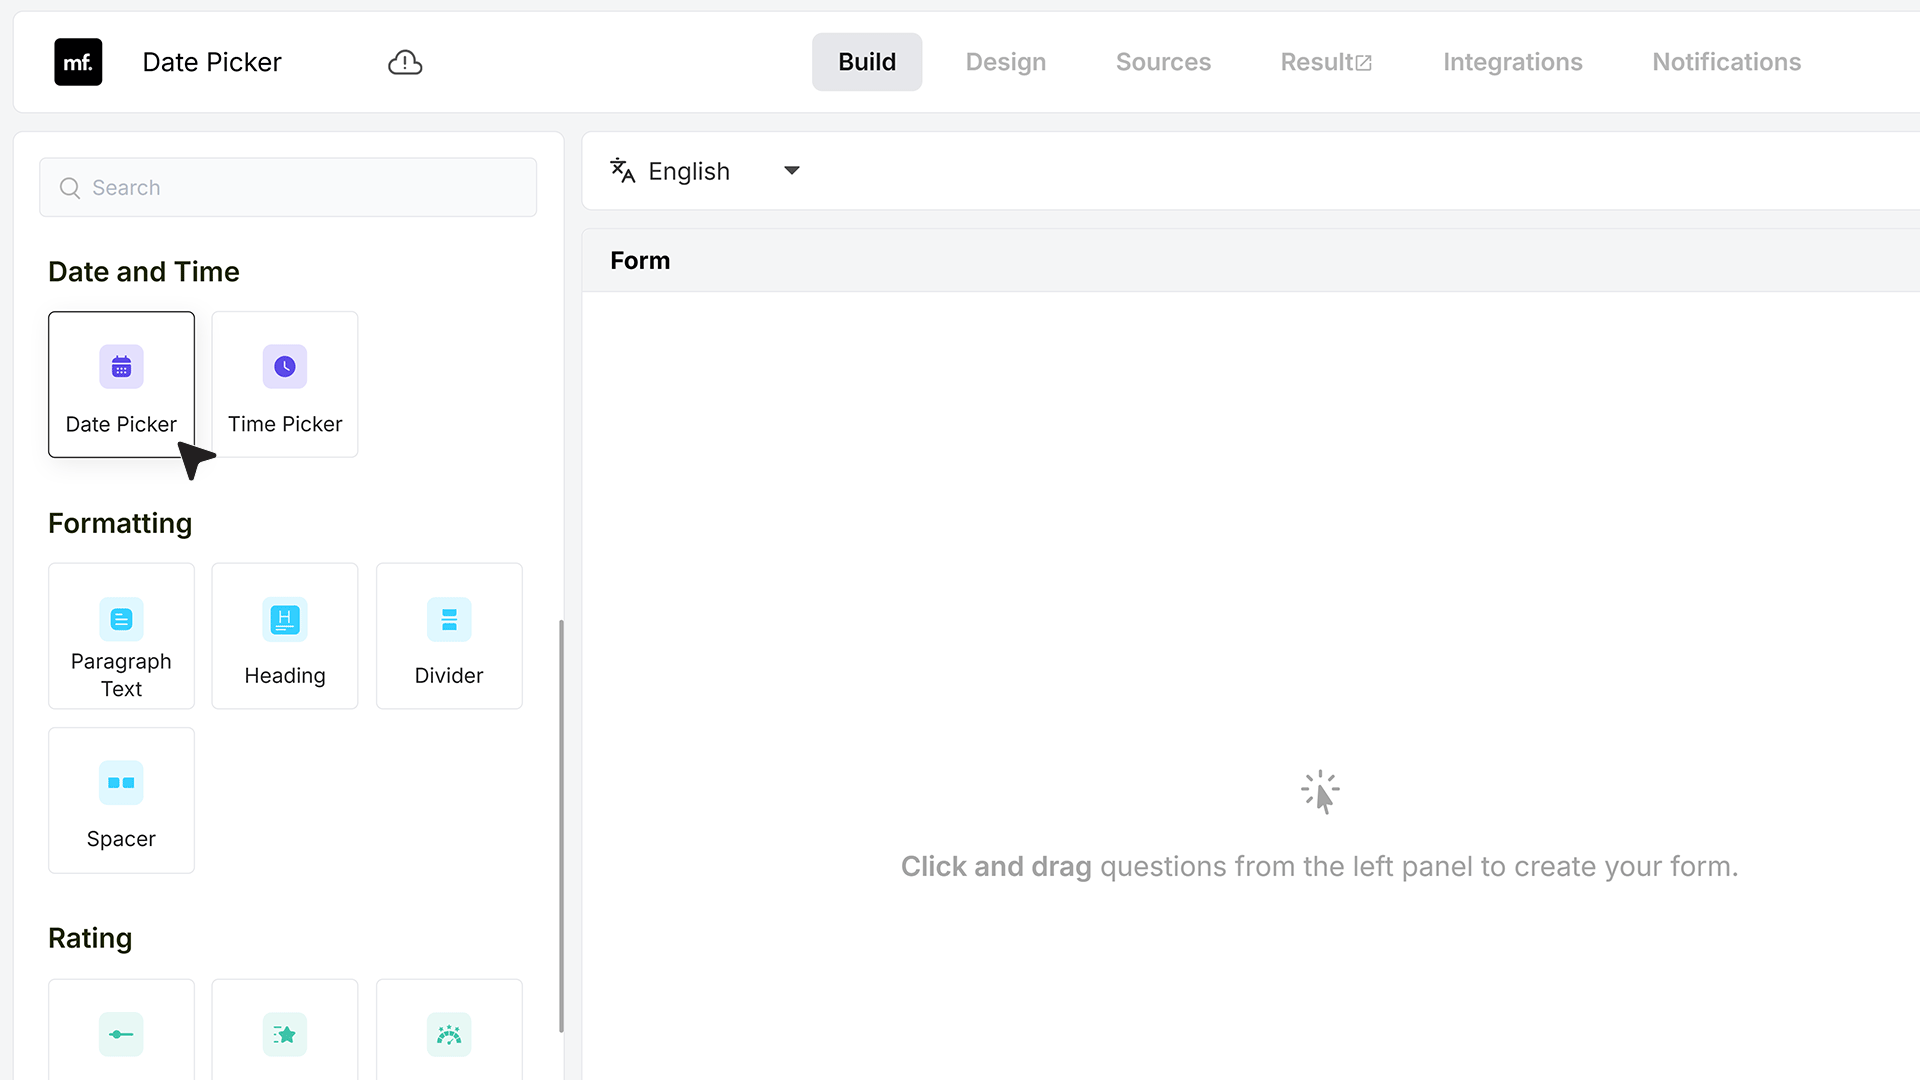Open the Result external link tab
This screenshot has height=1080, width=1920.
tap(1326, 62)
